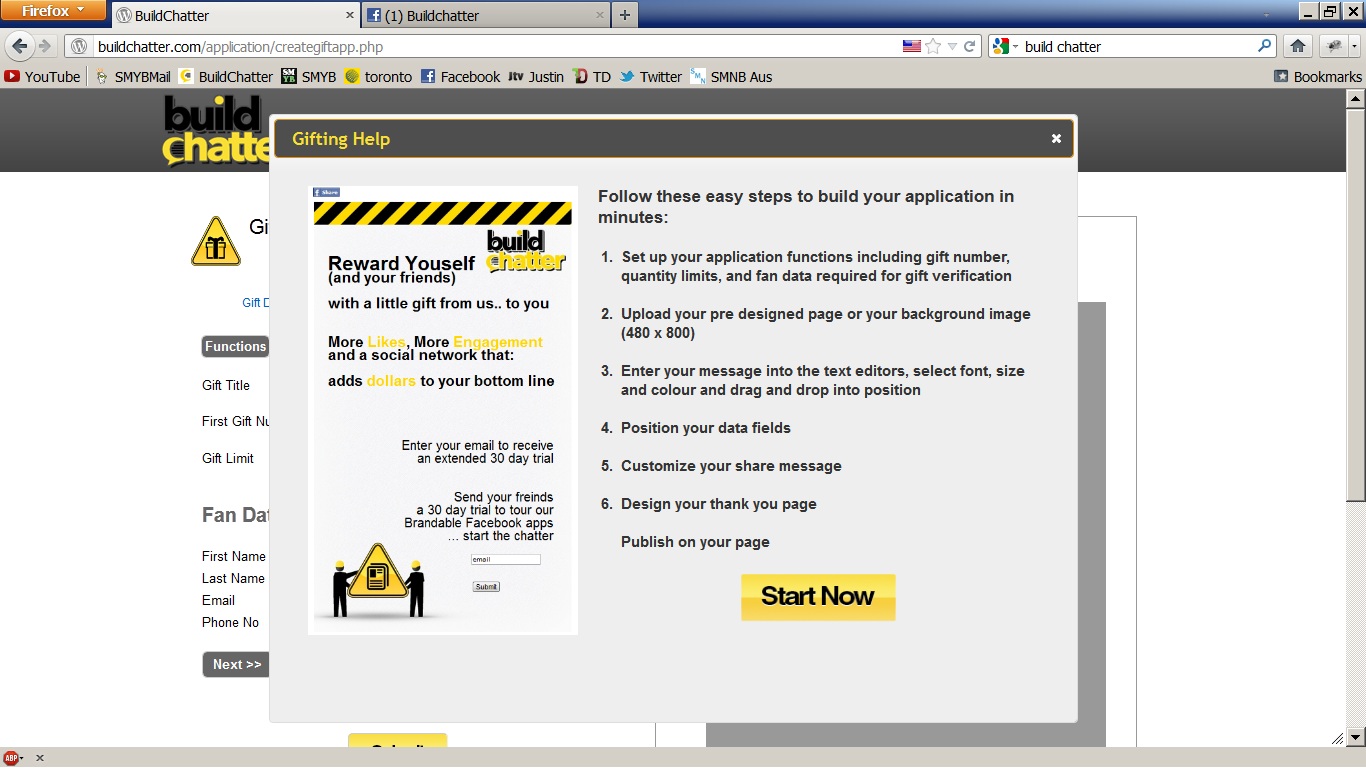Open the address bar history dropdown
This screenshot has width=1366, height=768.
[952, 46]
